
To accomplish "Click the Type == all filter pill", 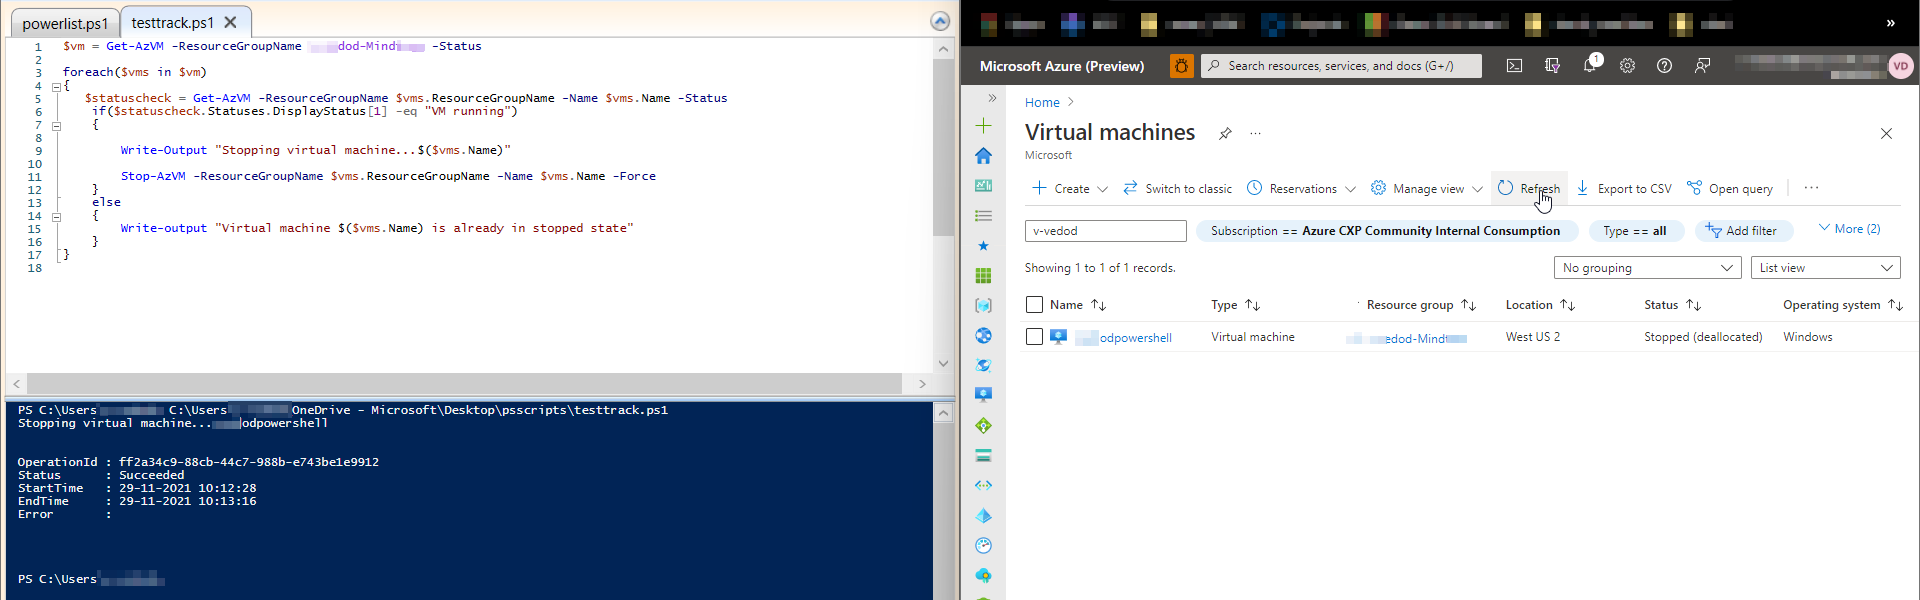I will (x=1635, y=231).
